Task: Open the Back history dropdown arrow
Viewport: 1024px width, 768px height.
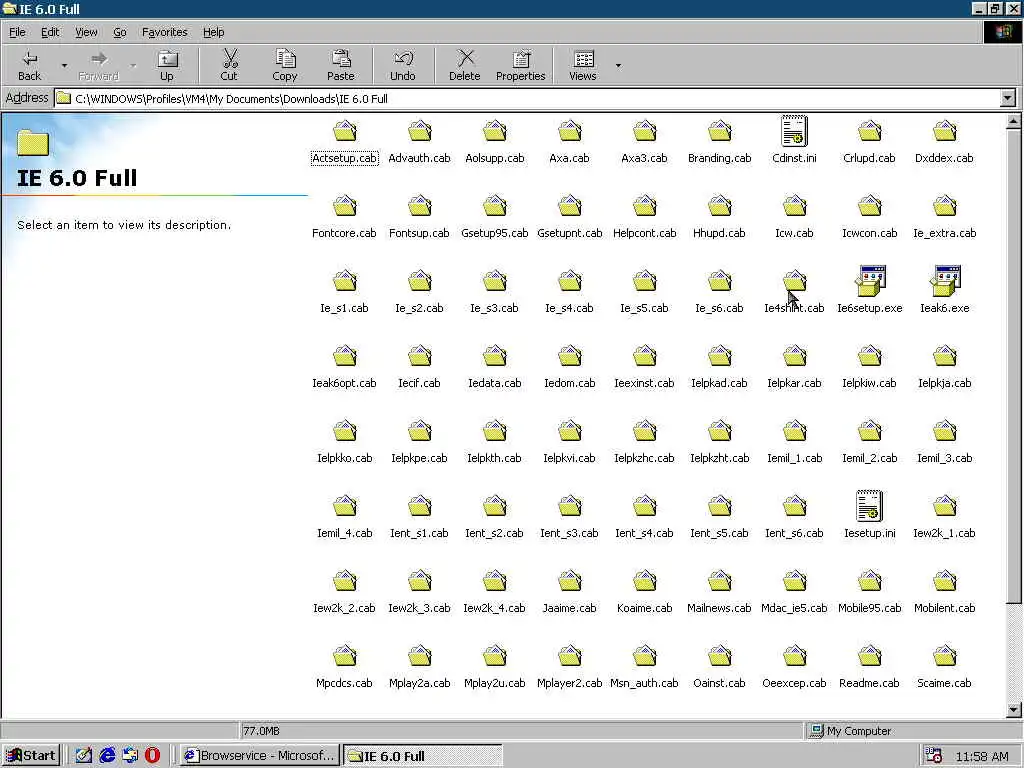Action: (64, 65)
